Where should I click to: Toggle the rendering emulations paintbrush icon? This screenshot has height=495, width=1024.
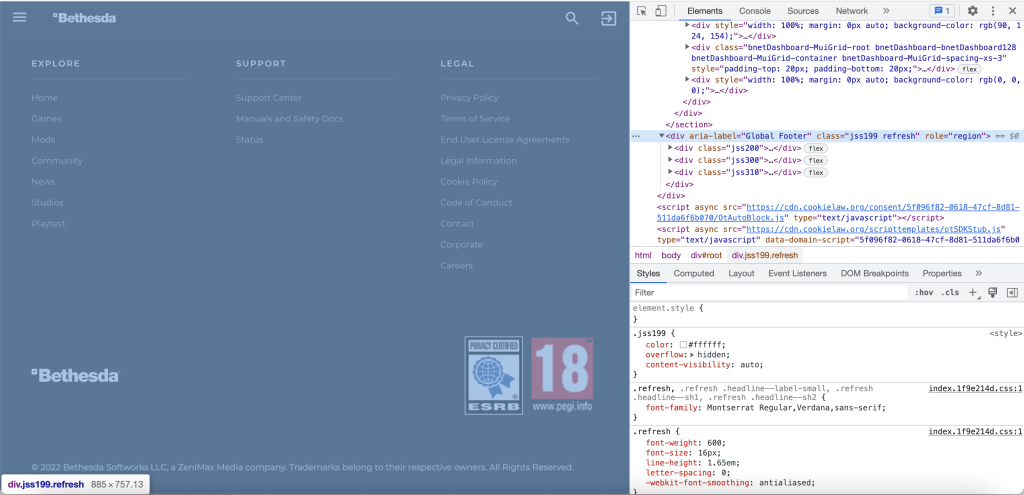(x=993, y=293)
